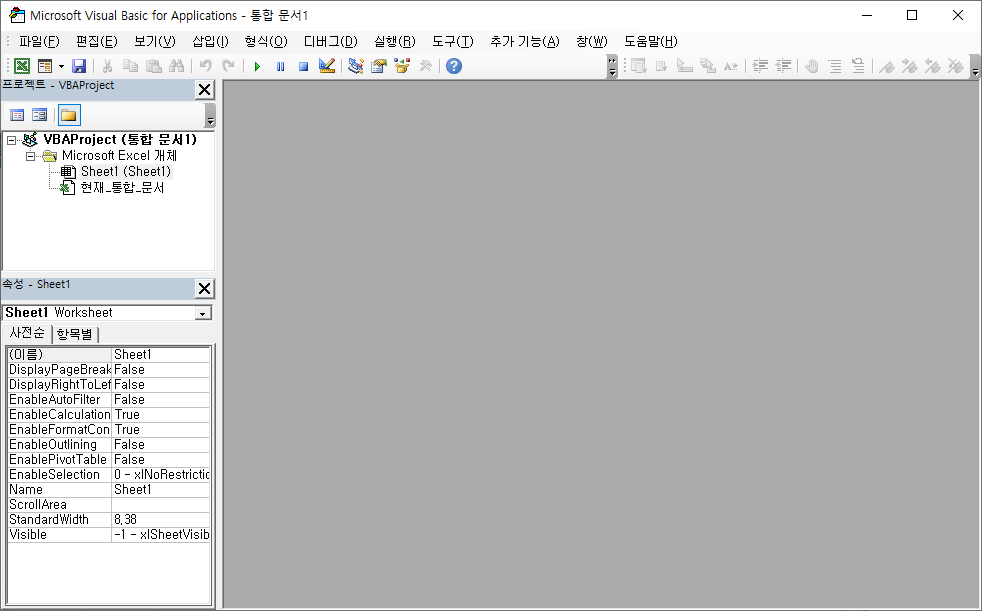Open Project Explorer toolbar icon

click(356, 66)
